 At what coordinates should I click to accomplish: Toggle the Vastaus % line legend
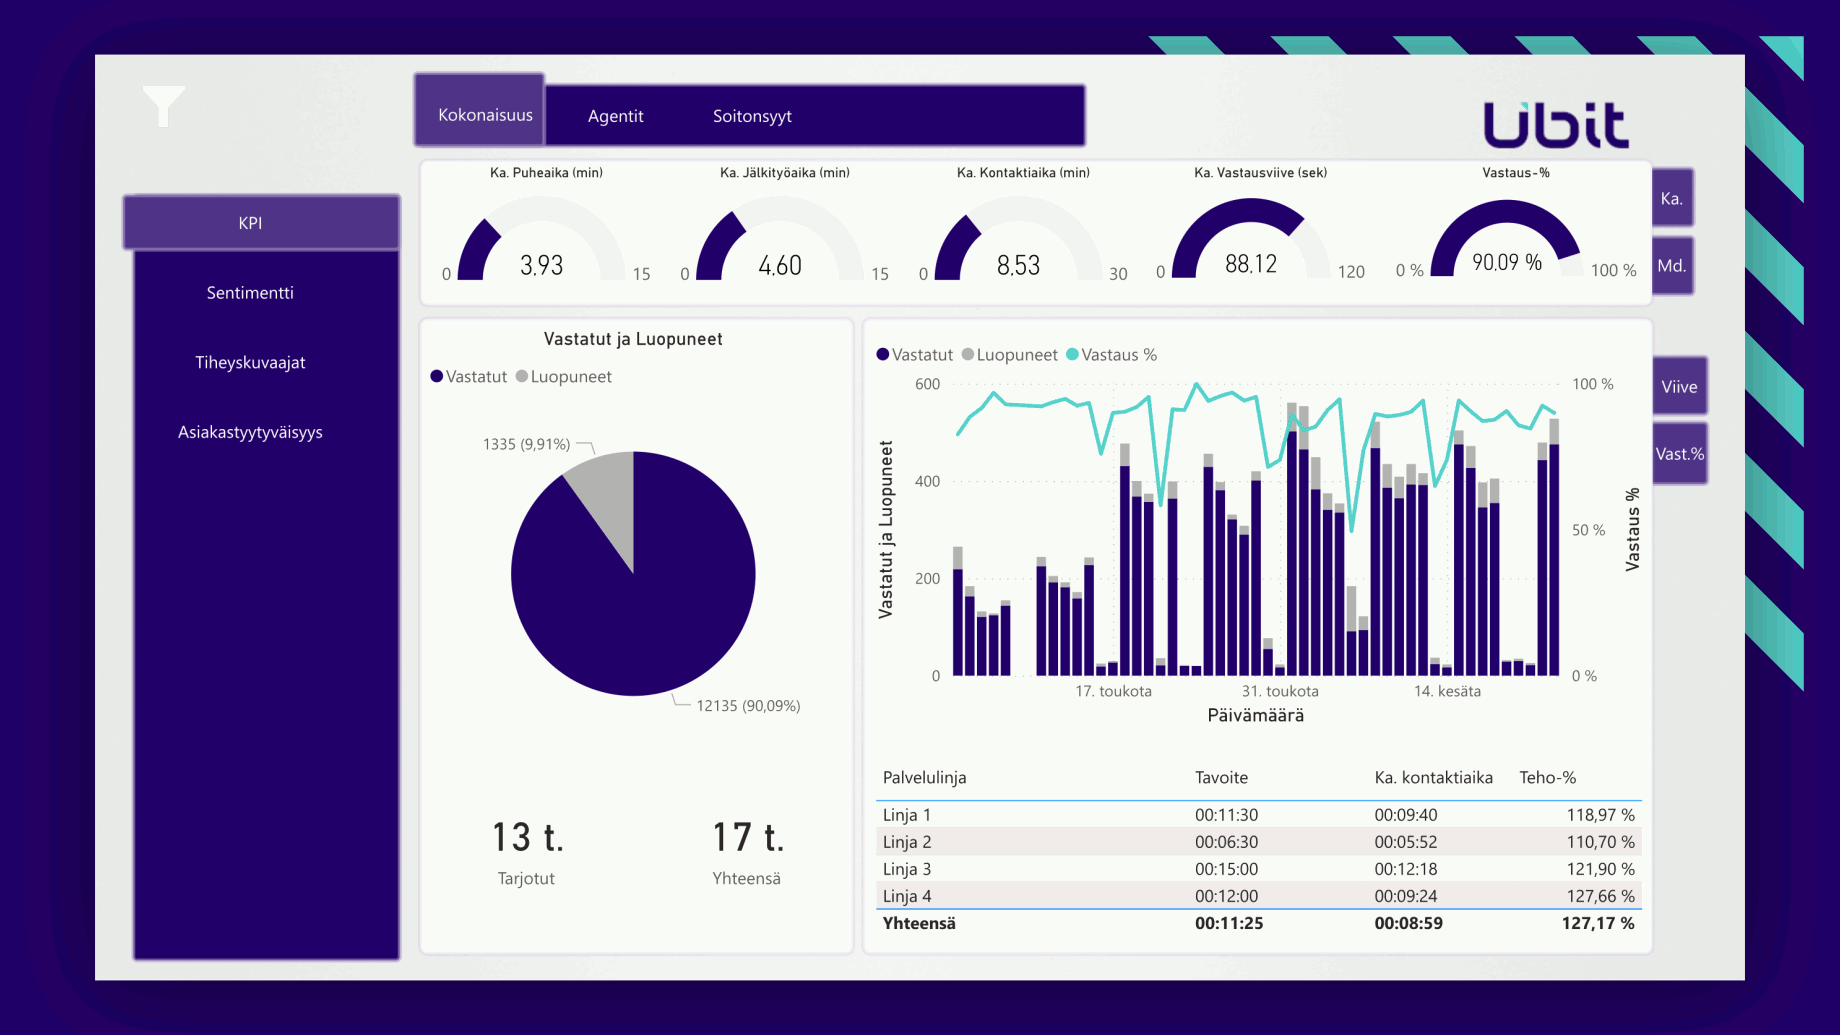[1111, 354]
